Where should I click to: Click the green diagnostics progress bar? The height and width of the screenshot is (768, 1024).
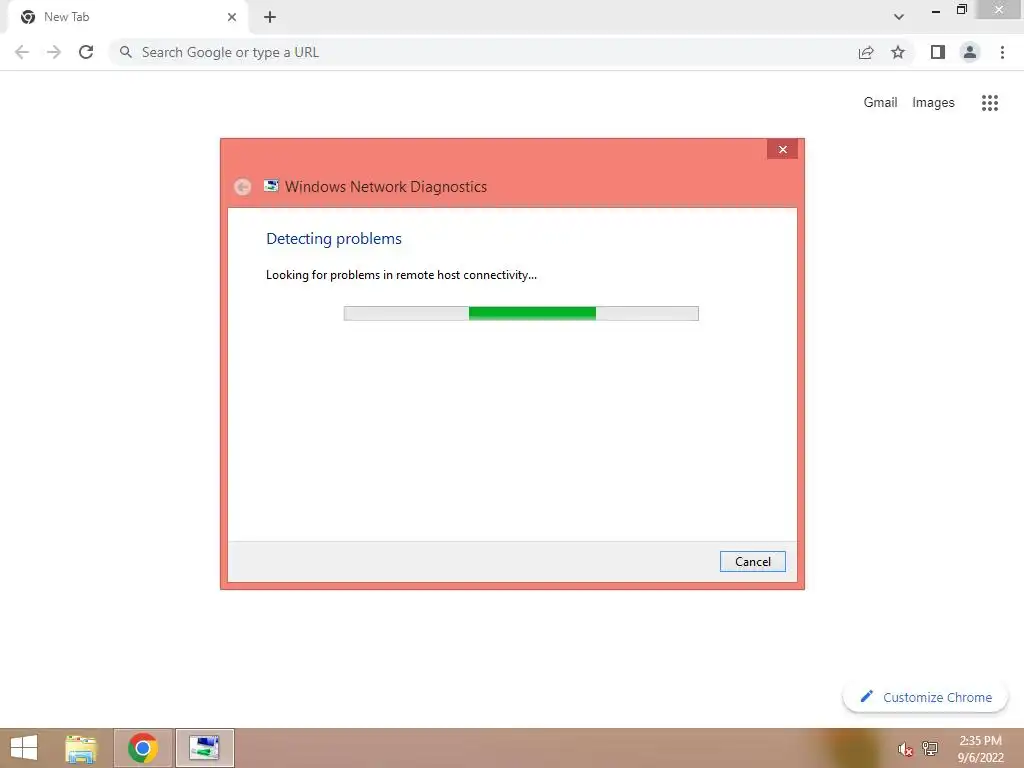521,313
